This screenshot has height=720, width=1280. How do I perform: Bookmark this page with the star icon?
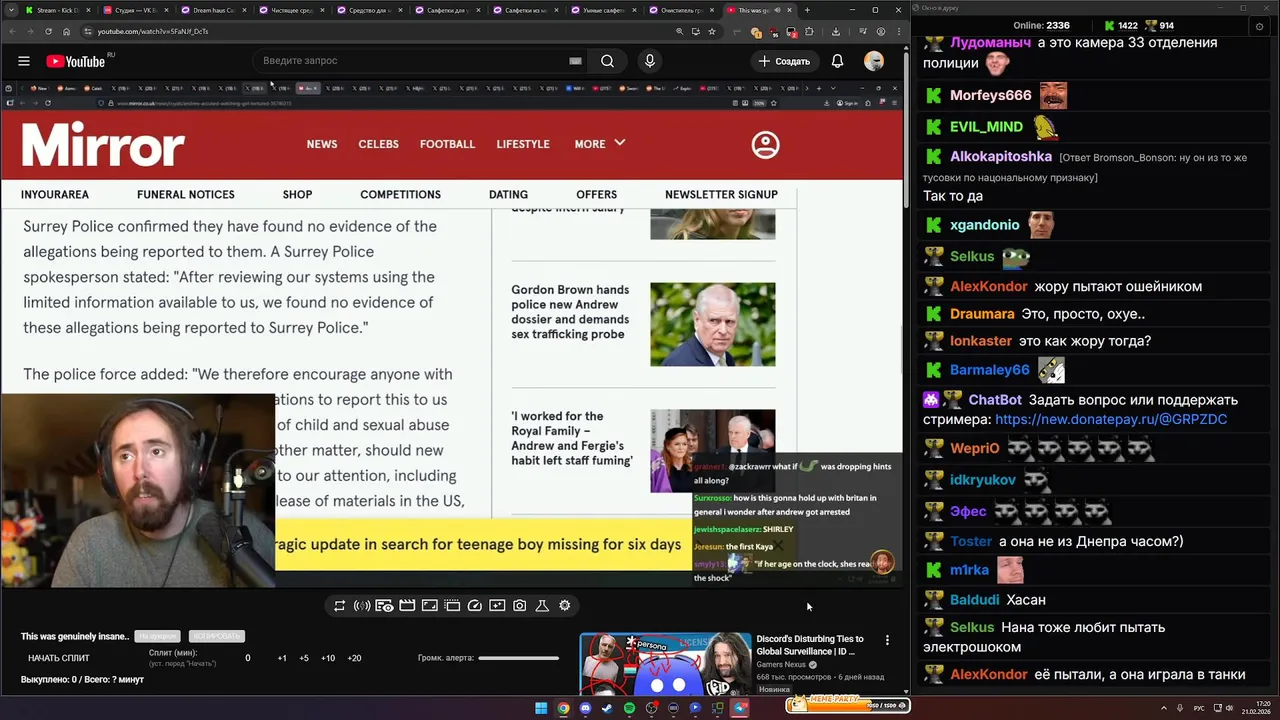pos(712,31)
